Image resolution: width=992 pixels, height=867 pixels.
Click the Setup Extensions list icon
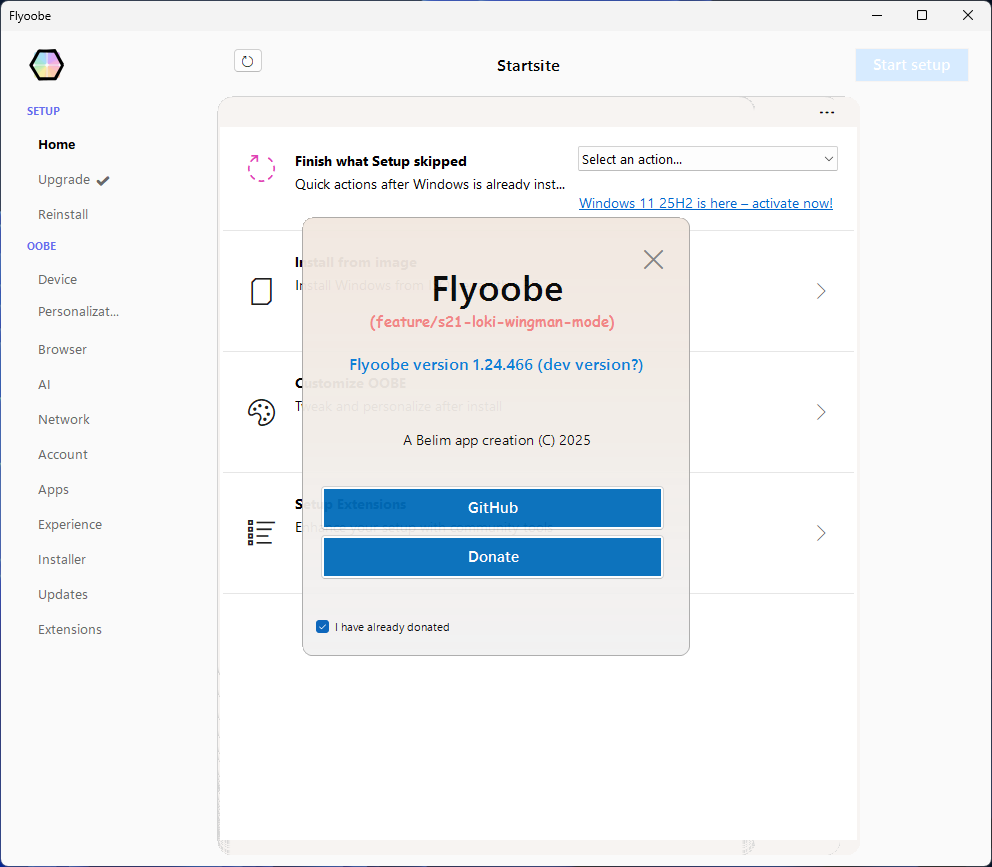coord(261,533)
